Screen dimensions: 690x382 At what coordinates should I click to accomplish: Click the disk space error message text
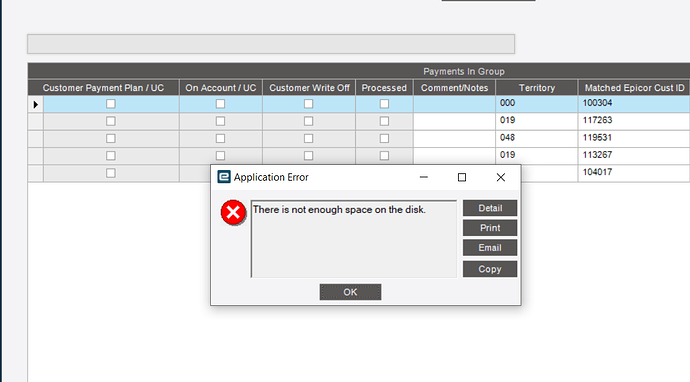pos(339,209)
